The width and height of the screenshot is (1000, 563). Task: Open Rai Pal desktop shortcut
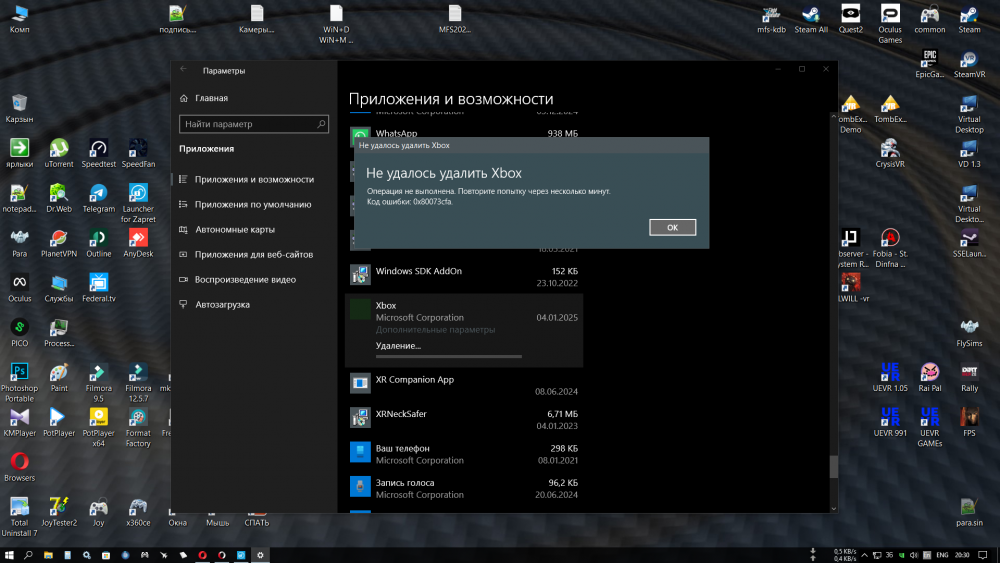coord(930,377)
